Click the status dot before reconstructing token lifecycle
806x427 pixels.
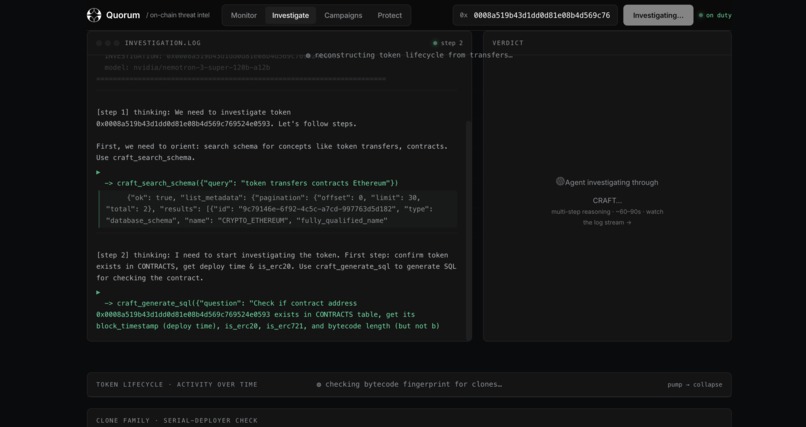[308, 55]
